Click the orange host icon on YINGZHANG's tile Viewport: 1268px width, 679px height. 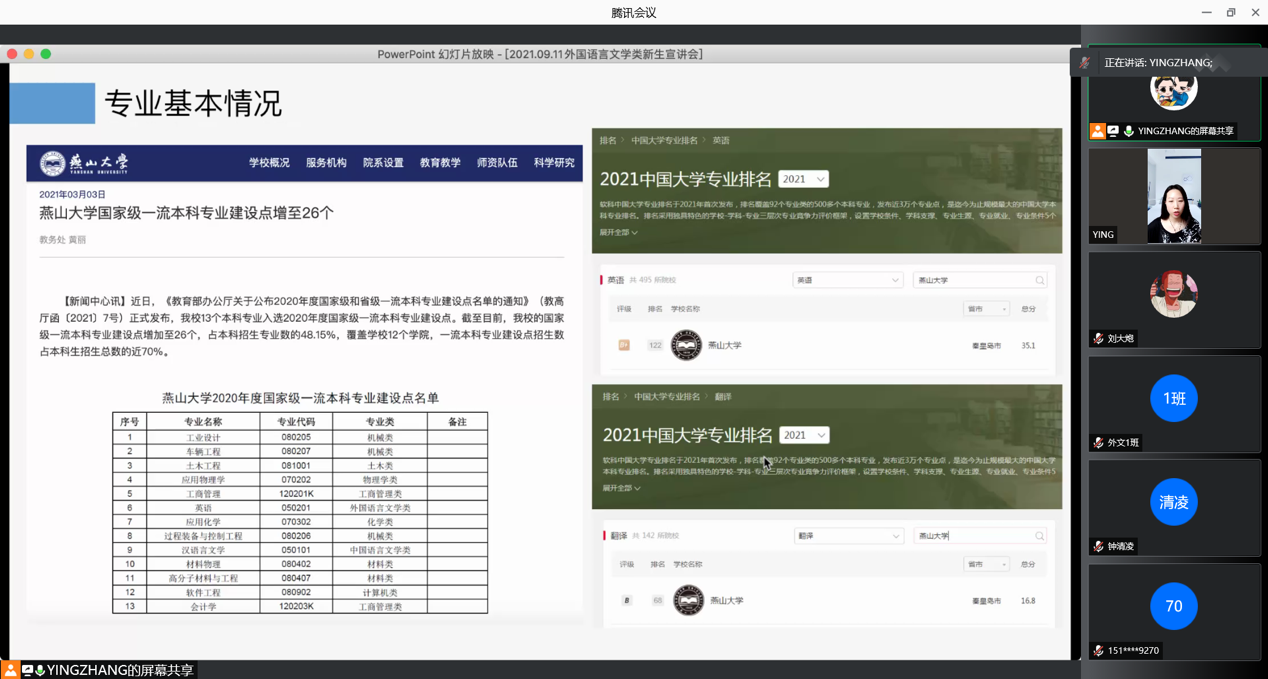[1097, 131]
